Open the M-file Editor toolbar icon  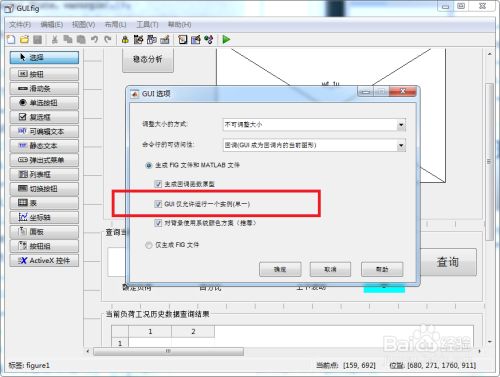tap(183, 40)
